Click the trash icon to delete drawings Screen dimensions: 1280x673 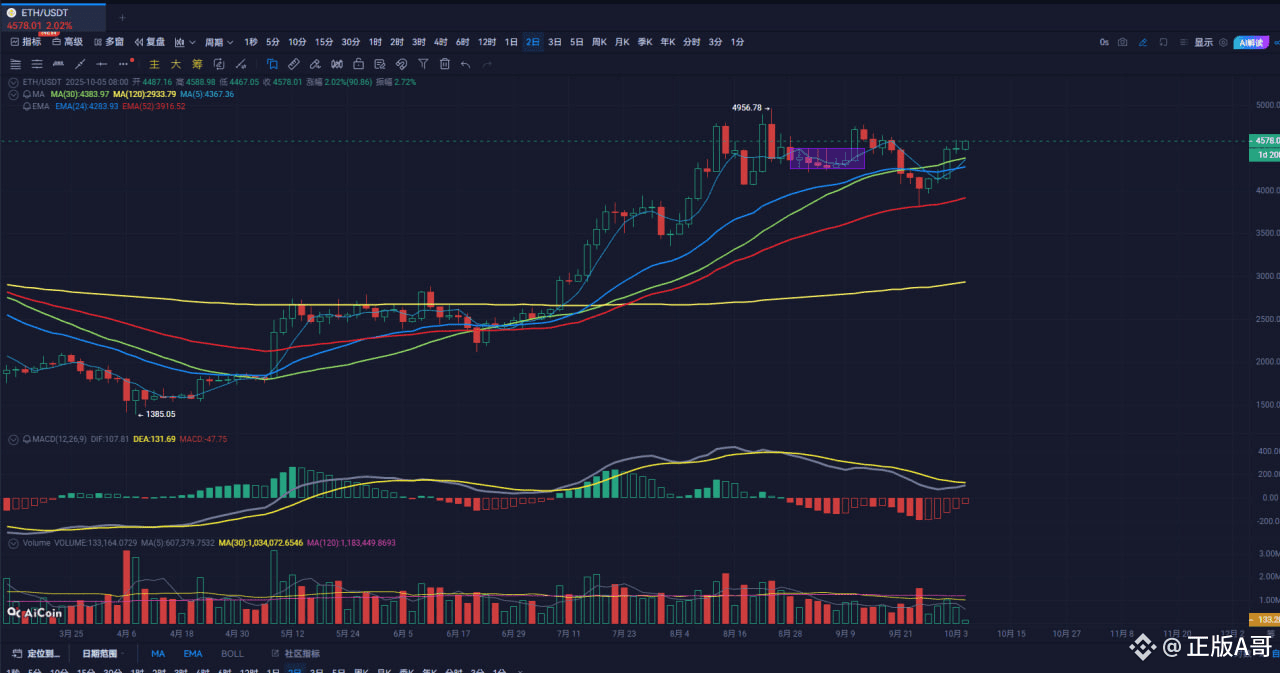pyautogui.click(x=445, y=64)
